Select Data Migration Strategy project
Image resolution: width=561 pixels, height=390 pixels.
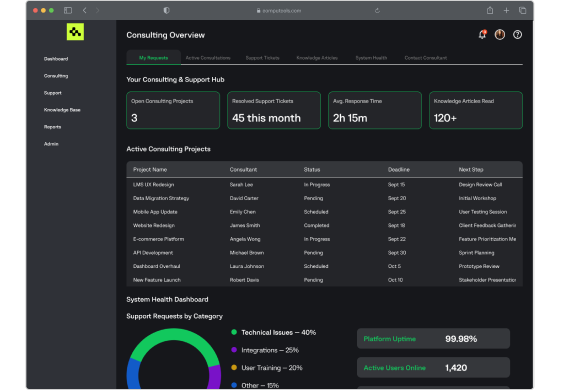(x=325, y=198)
